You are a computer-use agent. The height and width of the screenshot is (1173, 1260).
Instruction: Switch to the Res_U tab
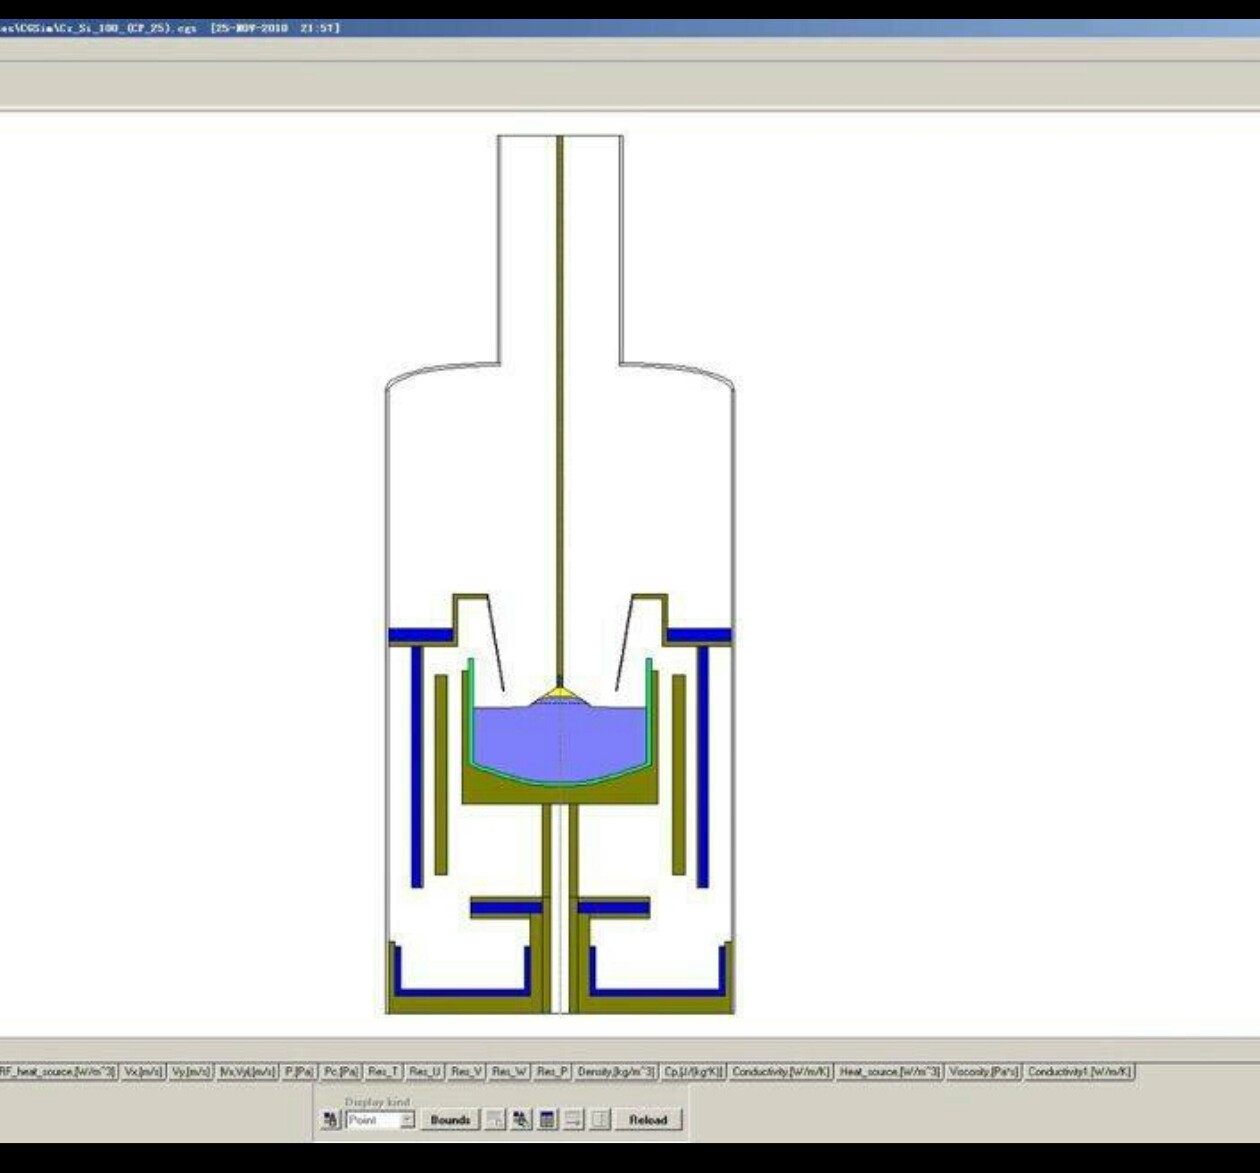(425, 1072)
